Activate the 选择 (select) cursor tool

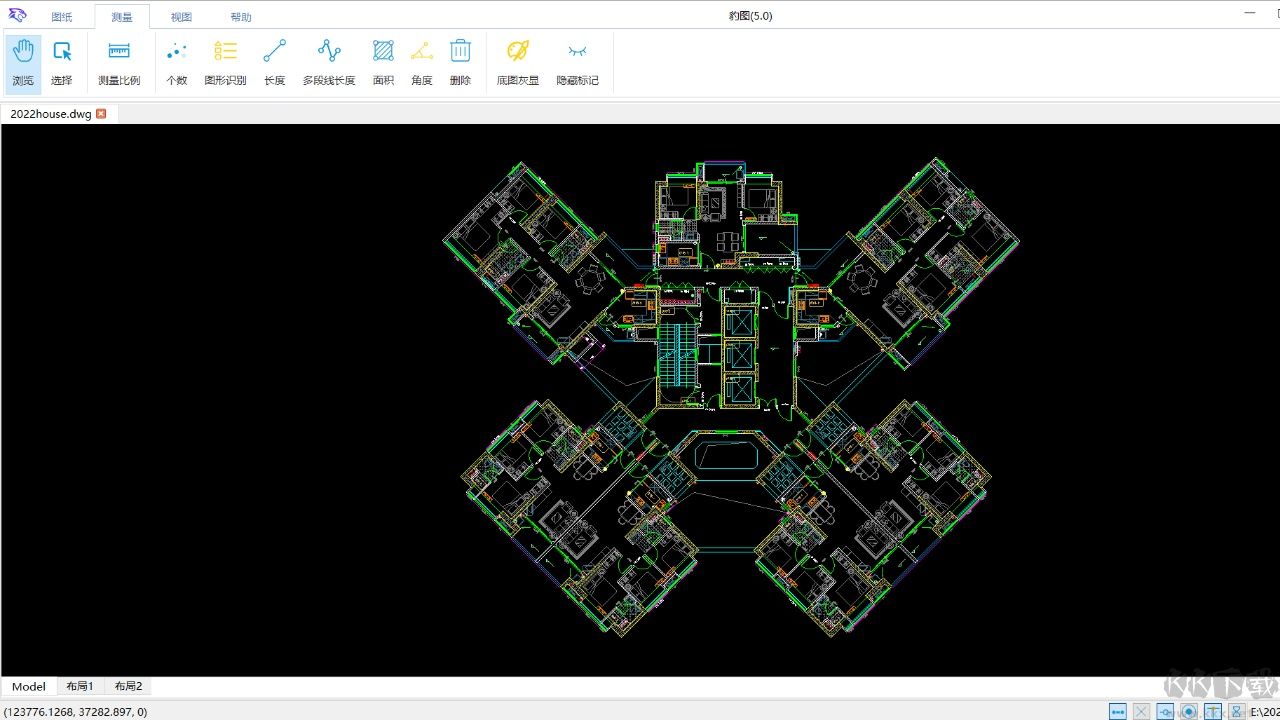(62, 63)
